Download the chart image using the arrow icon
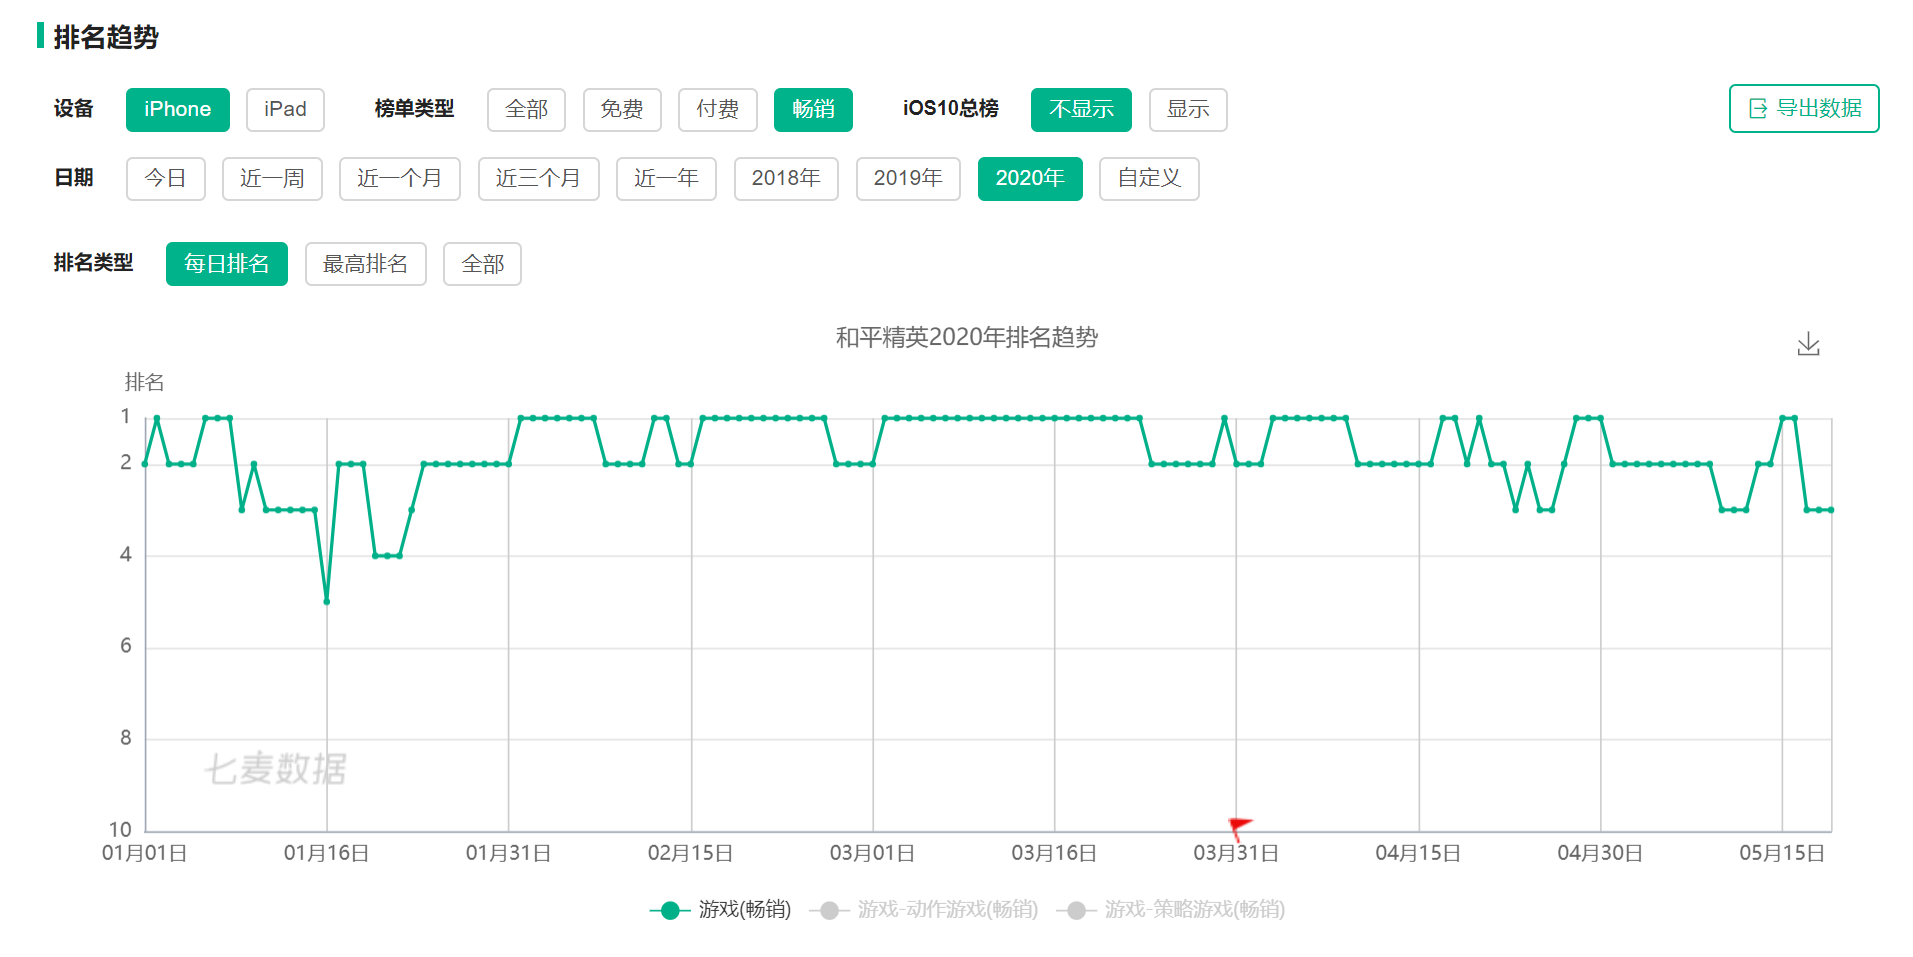 [x=1808, y=344]
